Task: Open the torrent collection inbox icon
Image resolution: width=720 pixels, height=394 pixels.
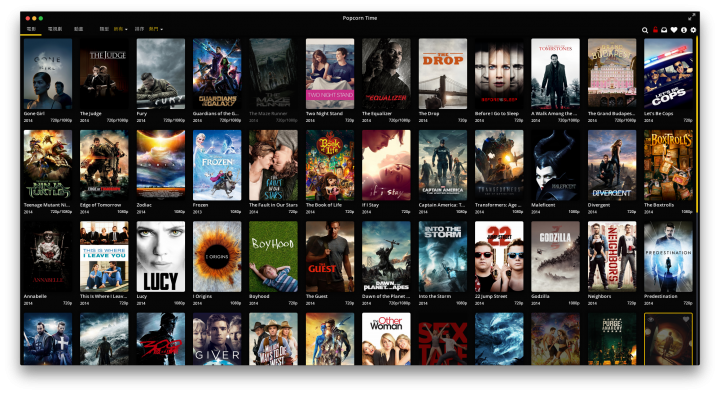Action: 664,30
